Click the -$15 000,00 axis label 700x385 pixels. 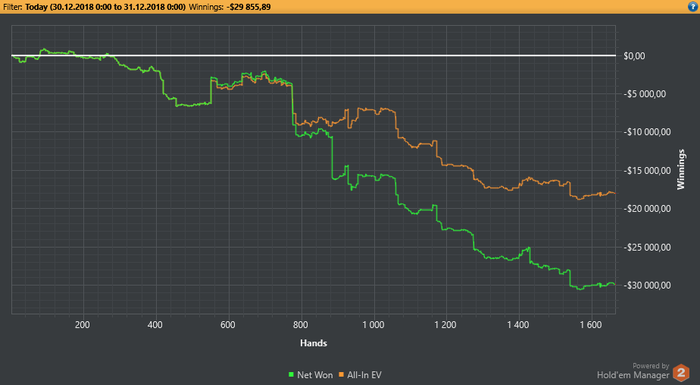[647, 170]
